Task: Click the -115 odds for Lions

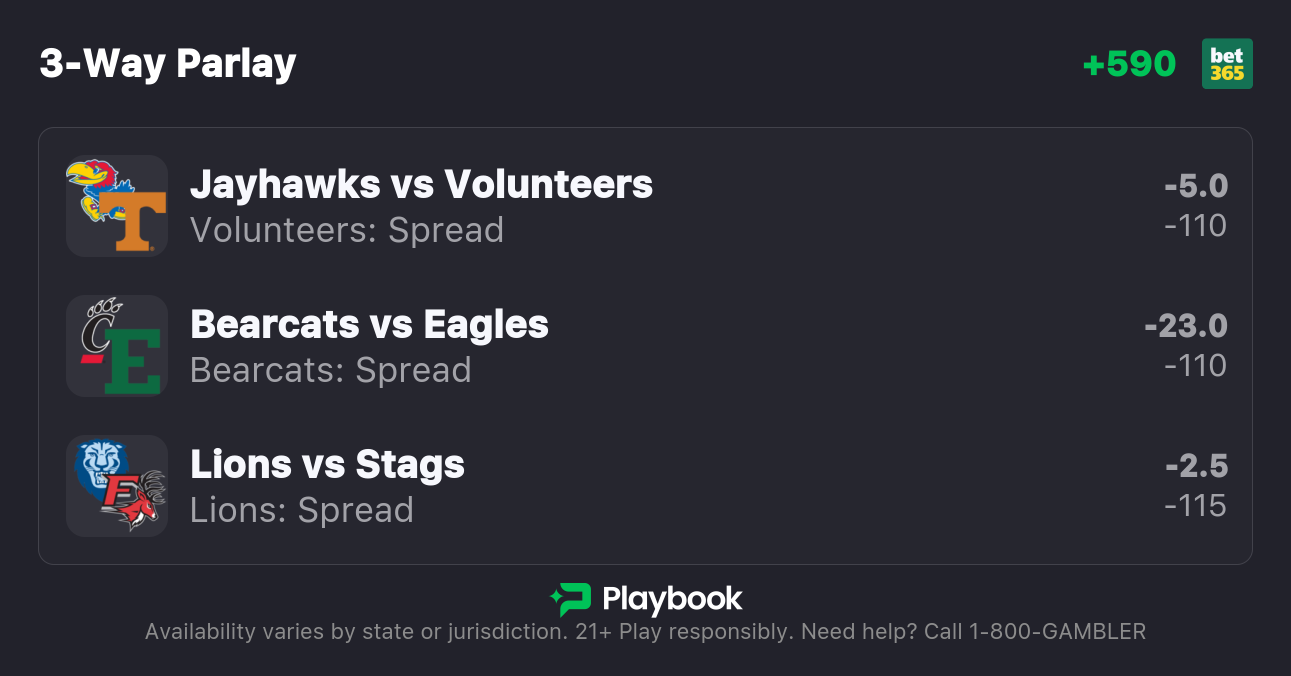Action: (x=1196, y=506)
